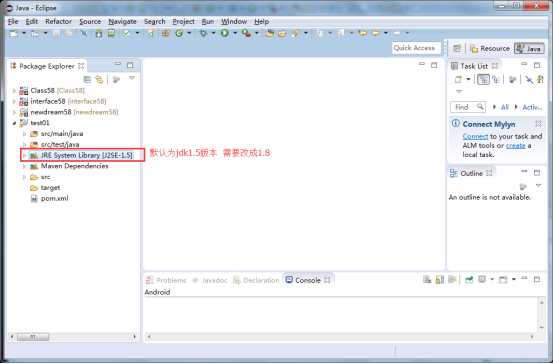
Task: Open the New file dropdown arrow
Action: point(24,33)
